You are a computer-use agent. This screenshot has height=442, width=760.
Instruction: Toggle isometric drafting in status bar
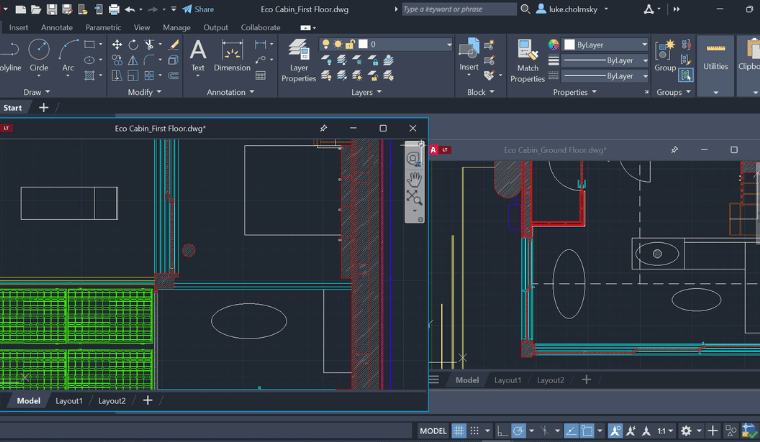tap(544, 430)
